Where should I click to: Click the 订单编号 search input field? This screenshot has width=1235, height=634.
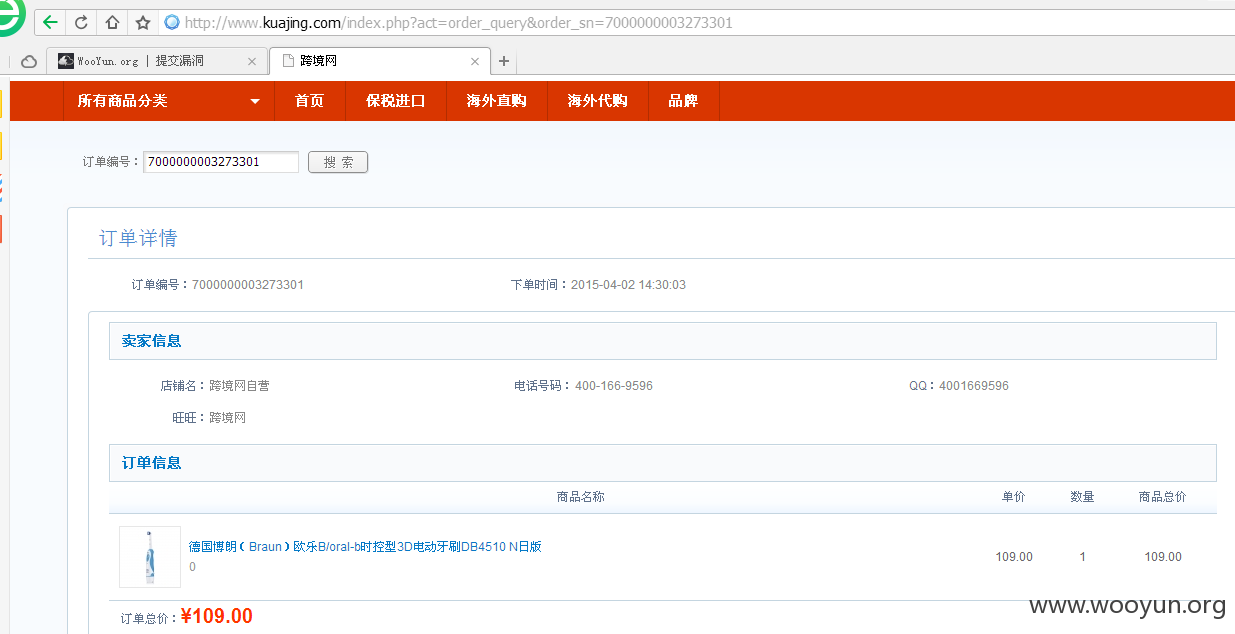click(x=221, y=162)
